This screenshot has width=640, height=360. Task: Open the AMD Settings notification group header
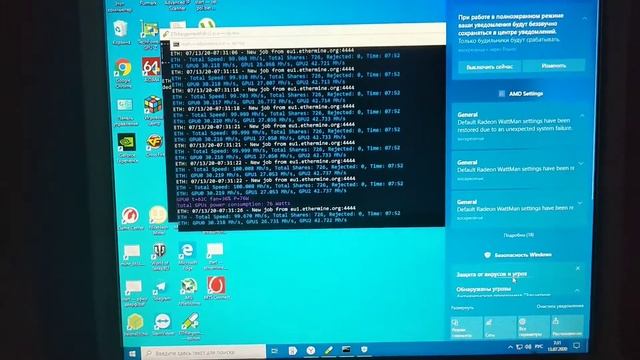521,93
